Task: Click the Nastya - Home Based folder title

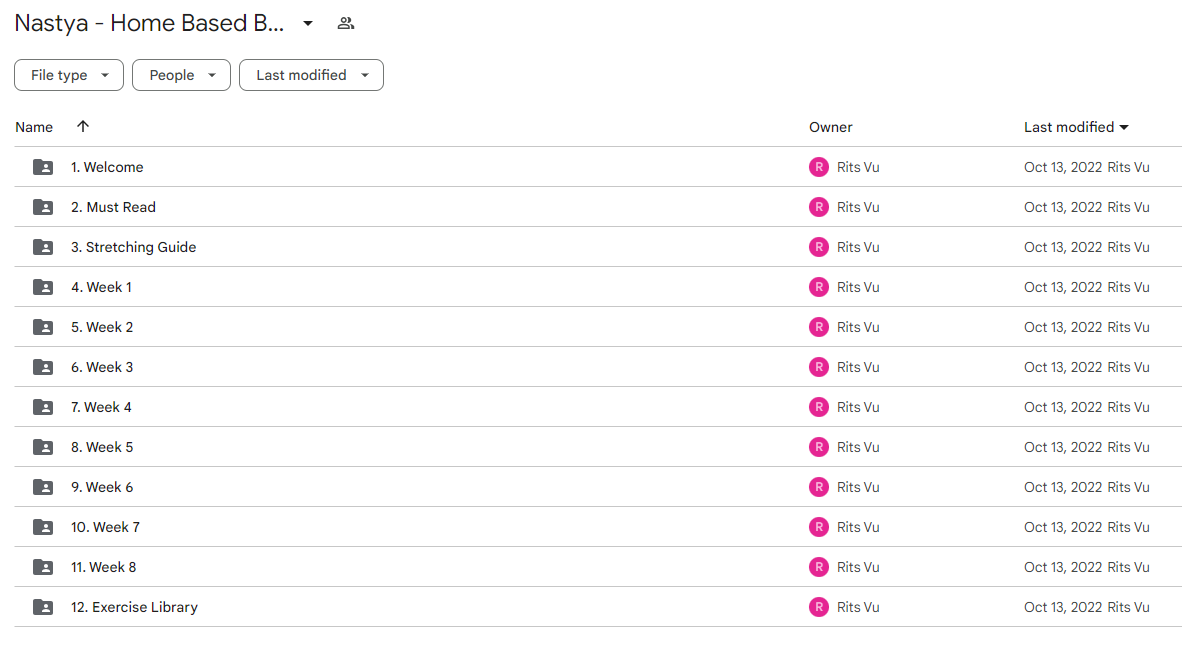Action: tap(149, 23)
